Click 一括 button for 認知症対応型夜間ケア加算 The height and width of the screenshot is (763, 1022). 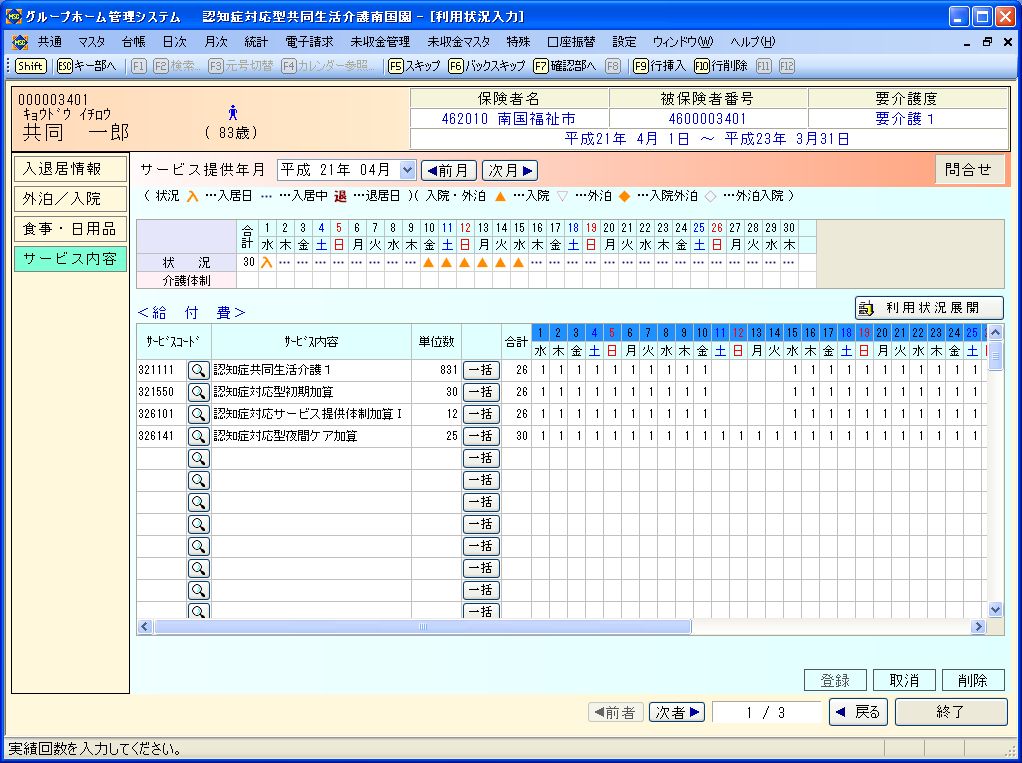point(481,436)
